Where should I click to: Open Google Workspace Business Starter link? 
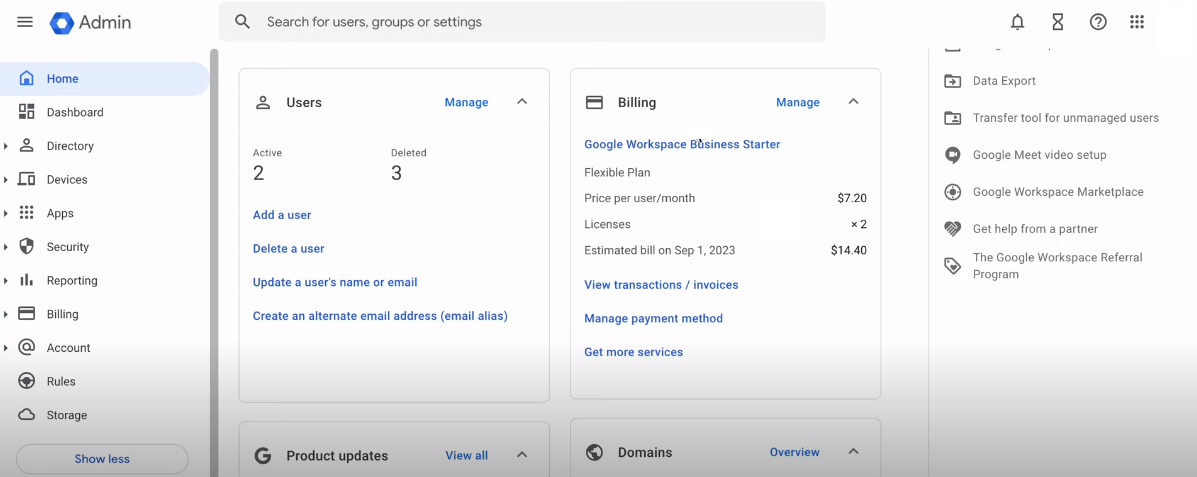click(x=682, y=144)
